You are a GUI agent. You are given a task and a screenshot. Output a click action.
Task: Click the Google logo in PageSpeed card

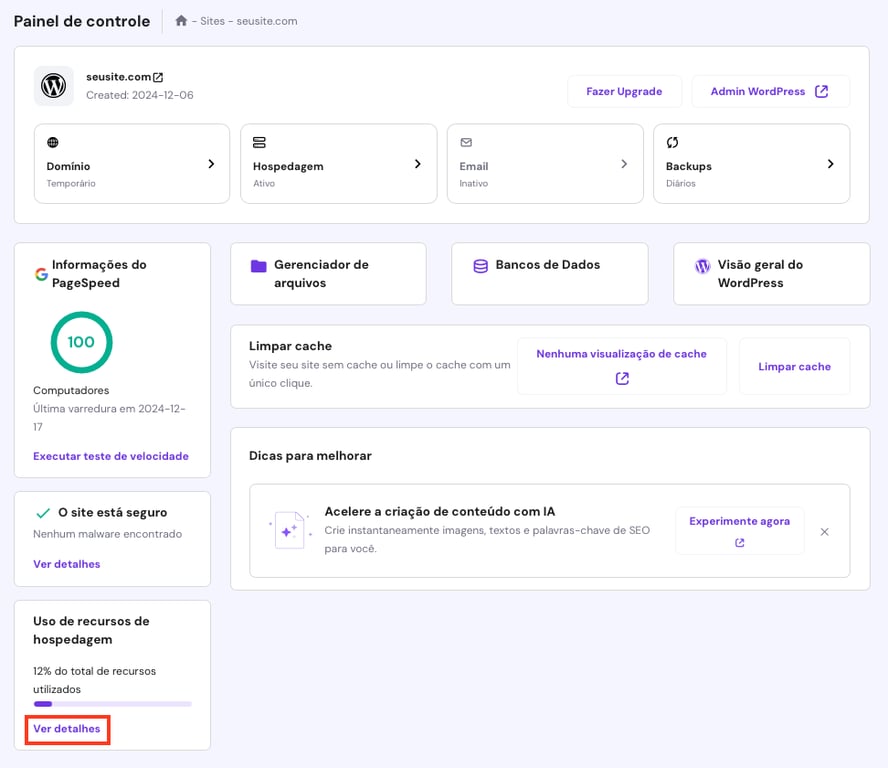(41, 274)
